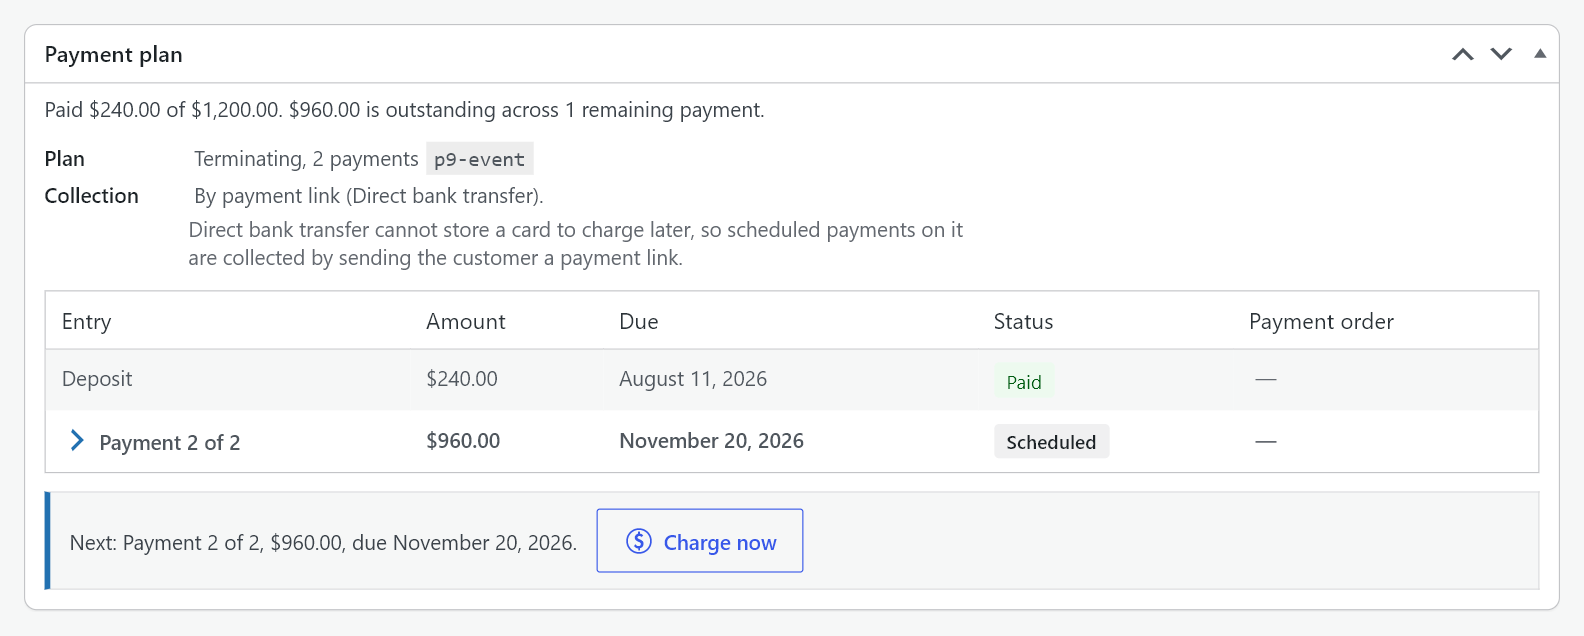The height and width of the screenshot is (636, 1584).
Task: Click the Payment order column header
Action: (1321, 321)
